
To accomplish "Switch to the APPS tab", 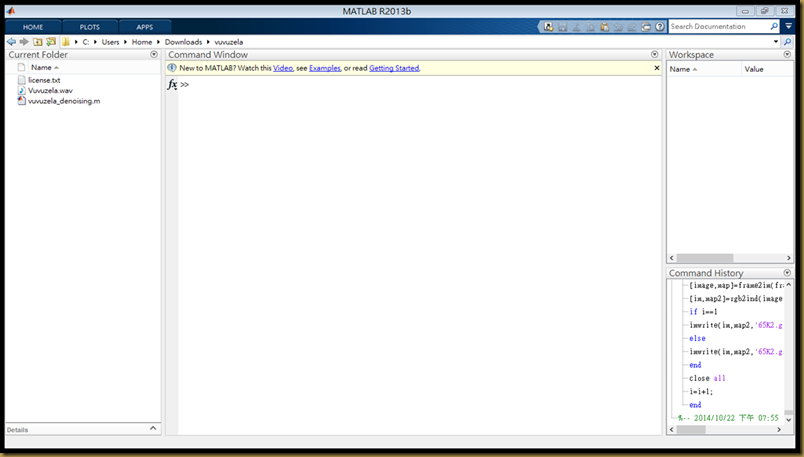I will [145, 27].
